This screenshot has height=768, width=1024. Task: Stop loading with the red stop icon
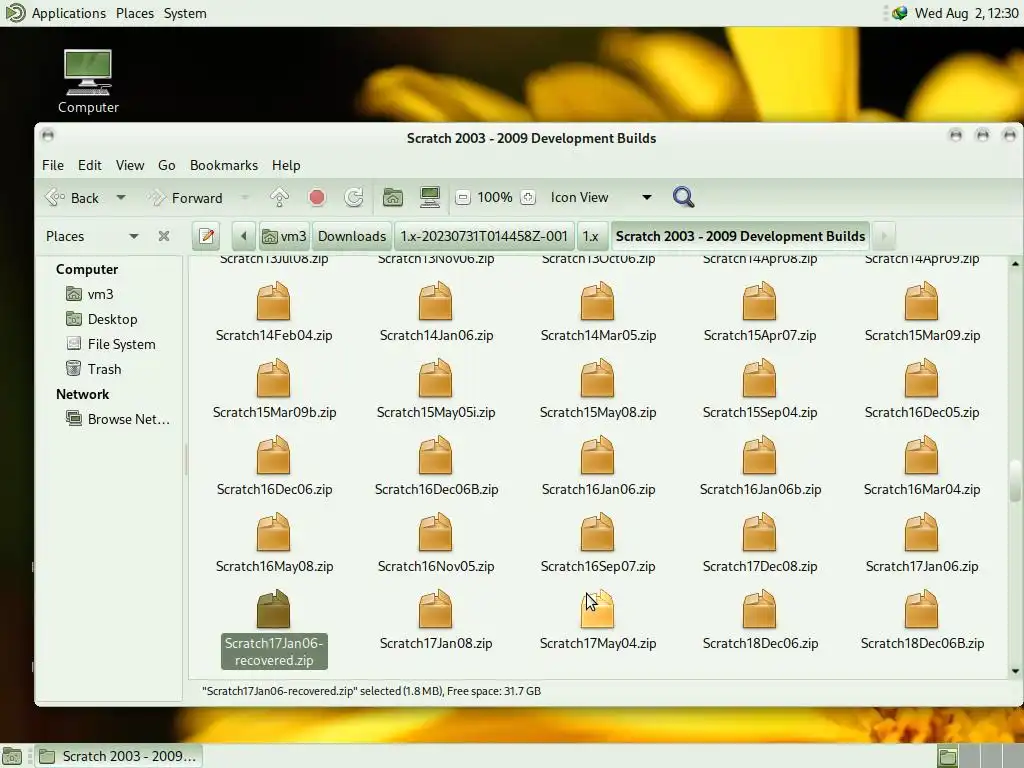tap(317, 197)
